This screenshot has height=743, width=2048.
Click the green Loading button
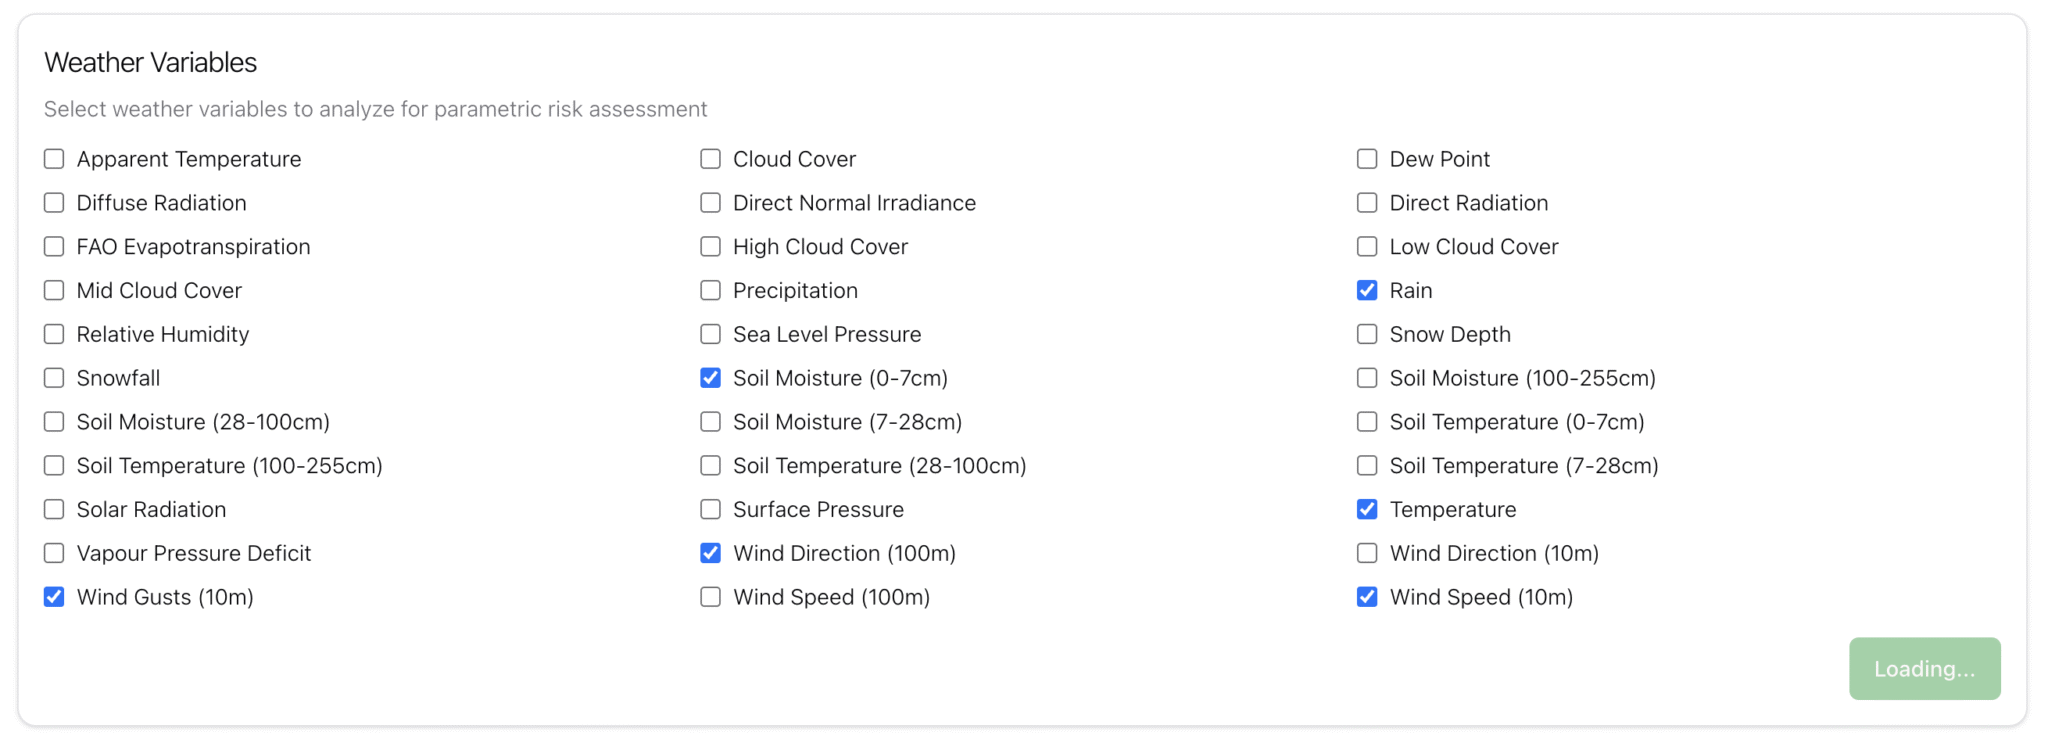[x=1924, y=669]
